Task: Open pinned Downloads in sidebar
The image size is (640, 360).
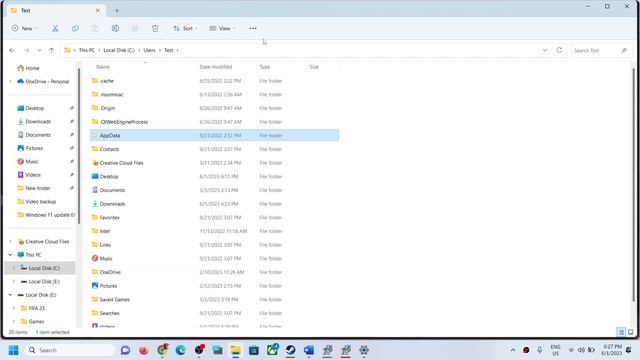Action: click(x=34, y=122)
